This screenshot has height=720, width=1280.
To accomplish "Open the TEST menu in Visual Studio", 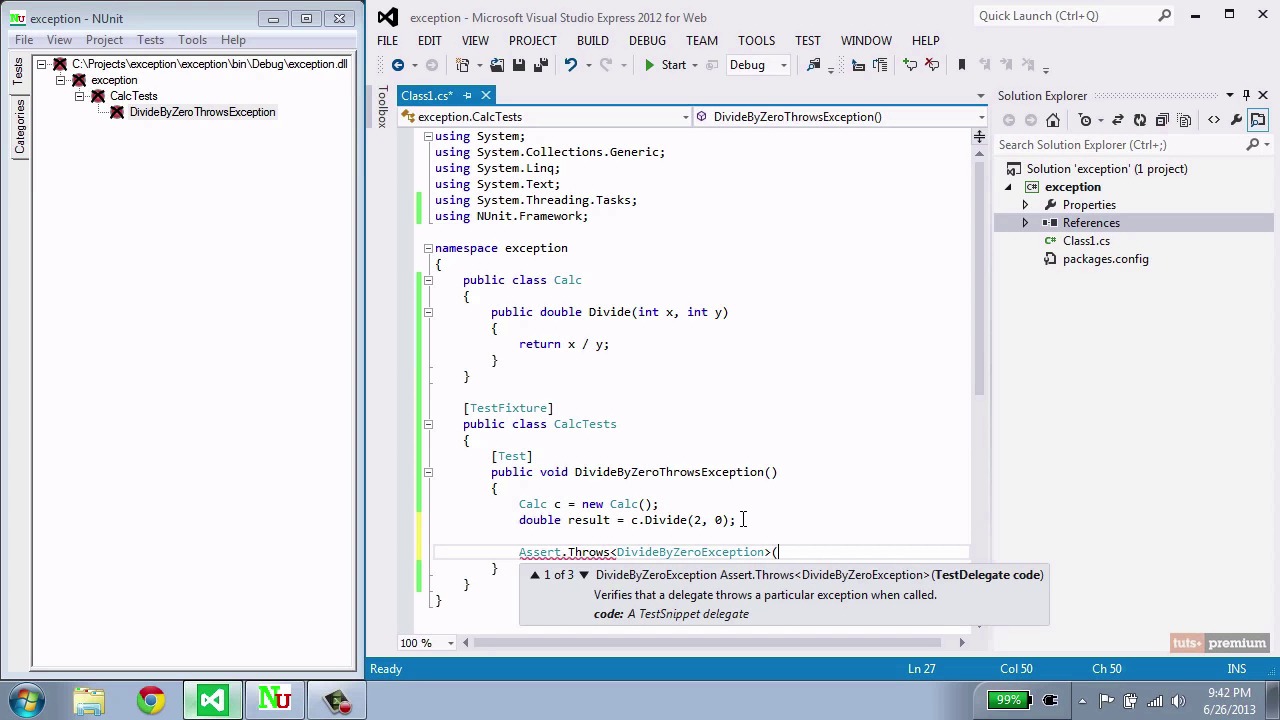I will click(x=807, y=40).
